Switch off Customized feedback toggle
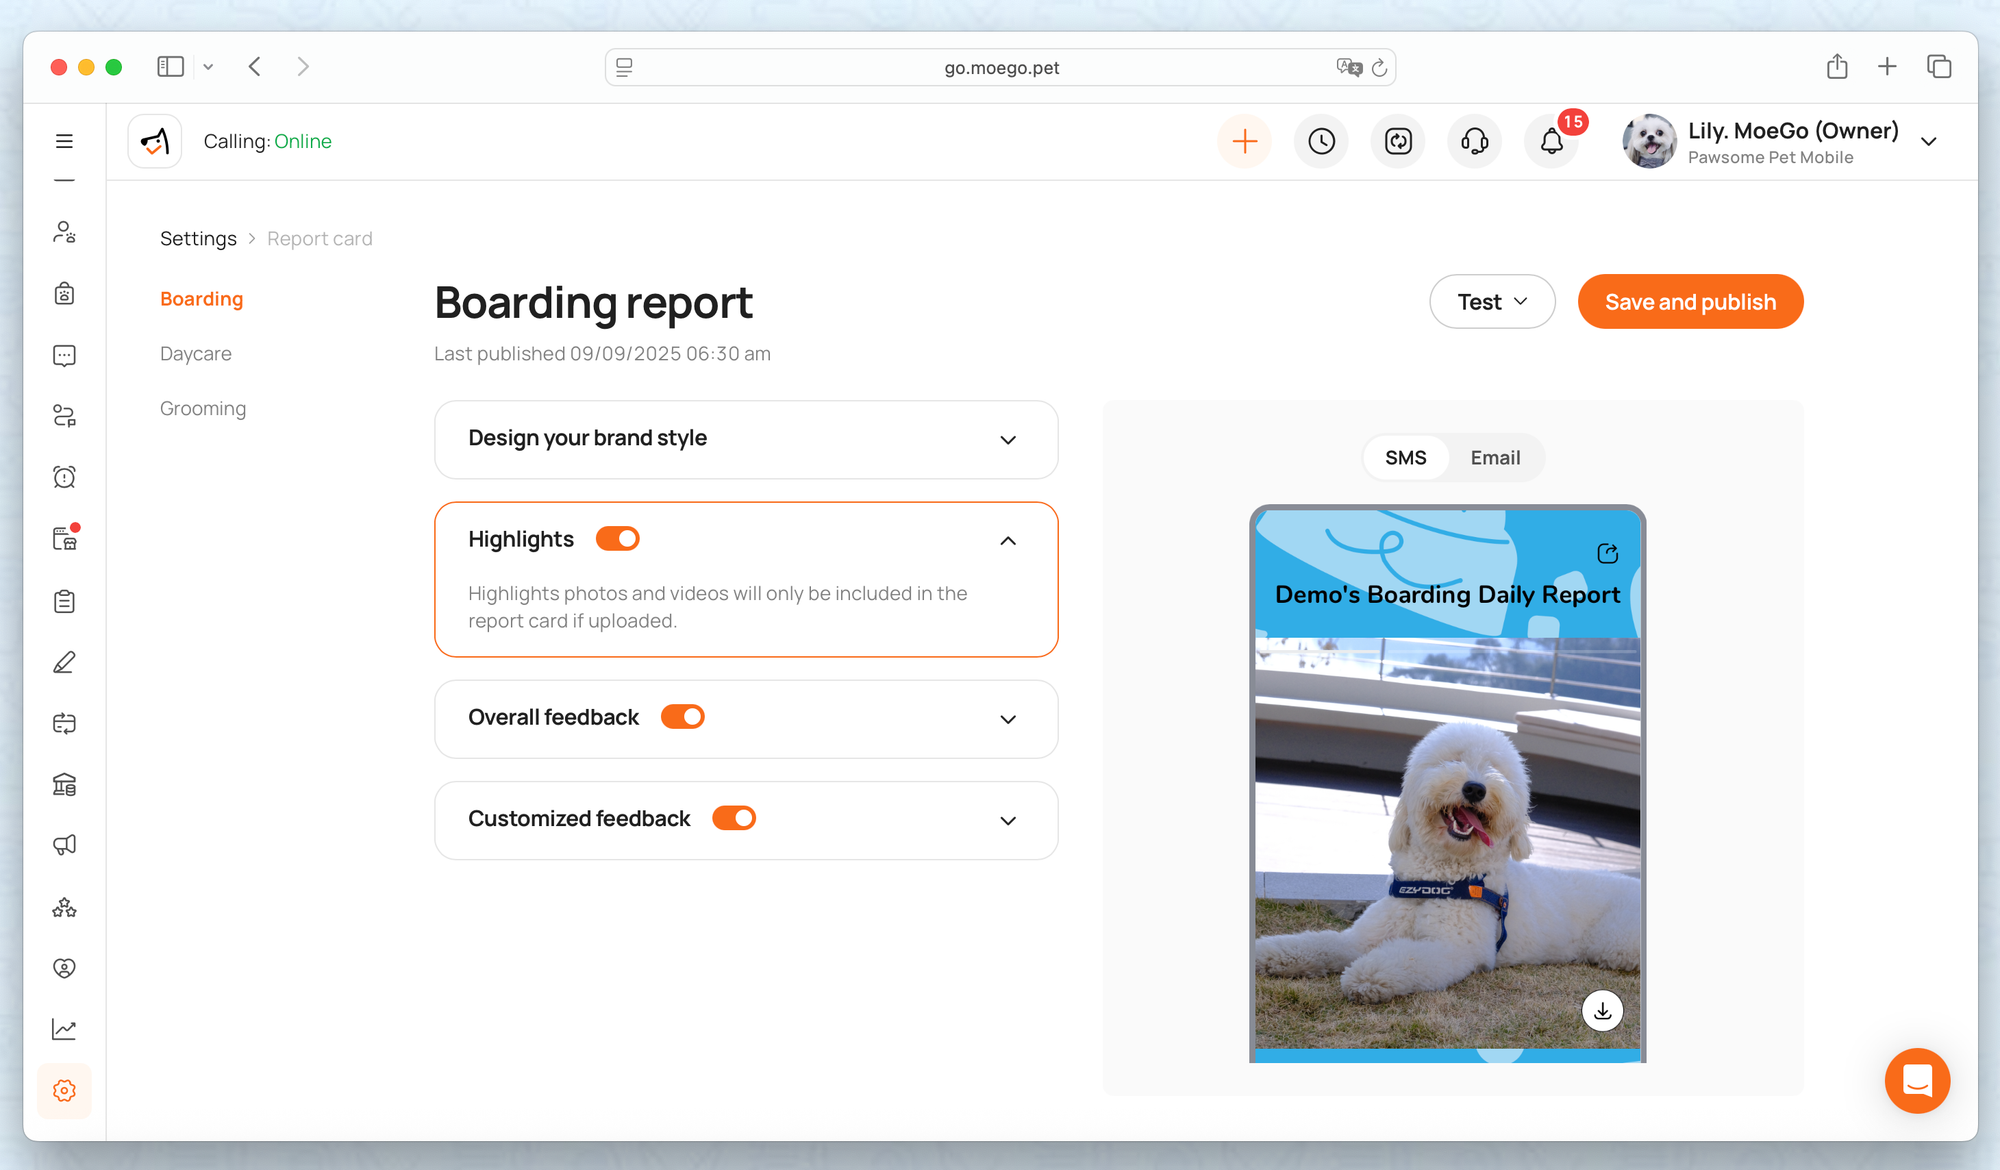 click(734, 818)
